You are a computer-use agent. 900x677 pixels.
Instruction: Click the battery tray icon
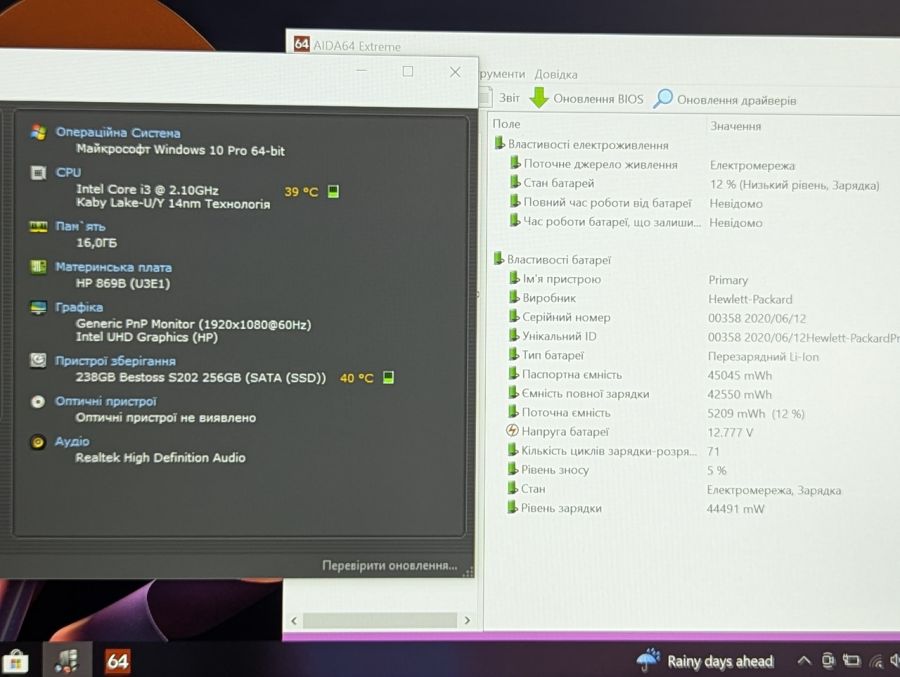(851, 661)
